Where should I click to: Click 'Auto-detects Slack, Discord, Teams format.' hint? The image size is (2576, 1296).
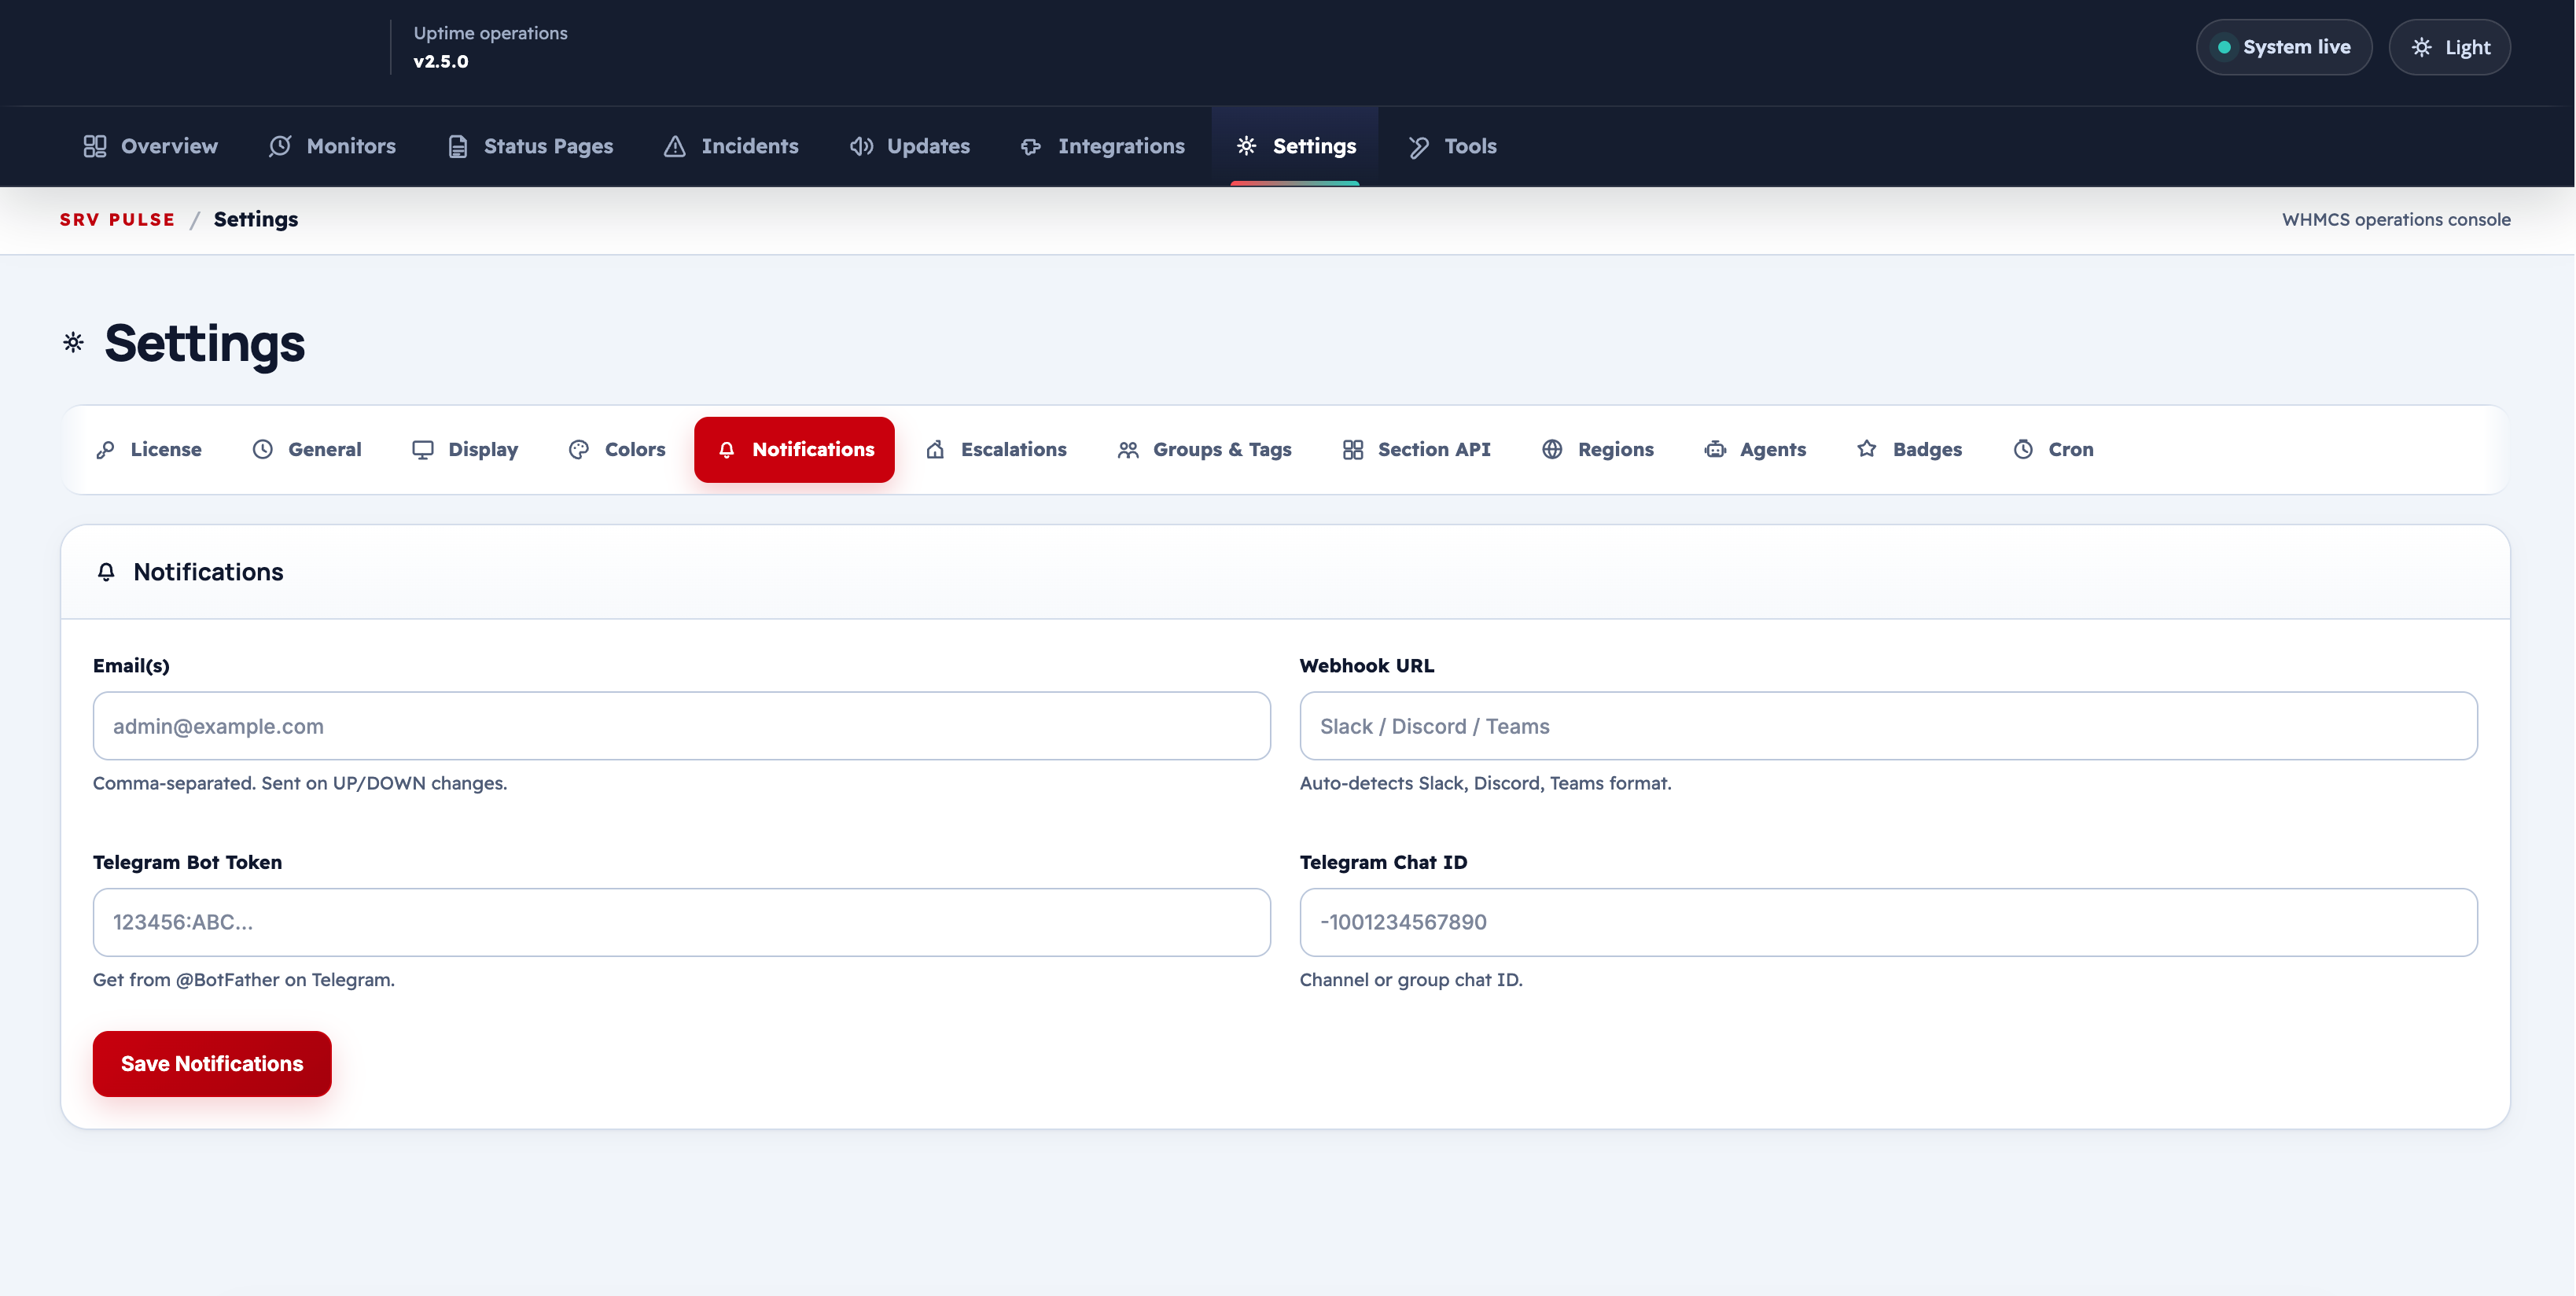tap(1485, 783)
